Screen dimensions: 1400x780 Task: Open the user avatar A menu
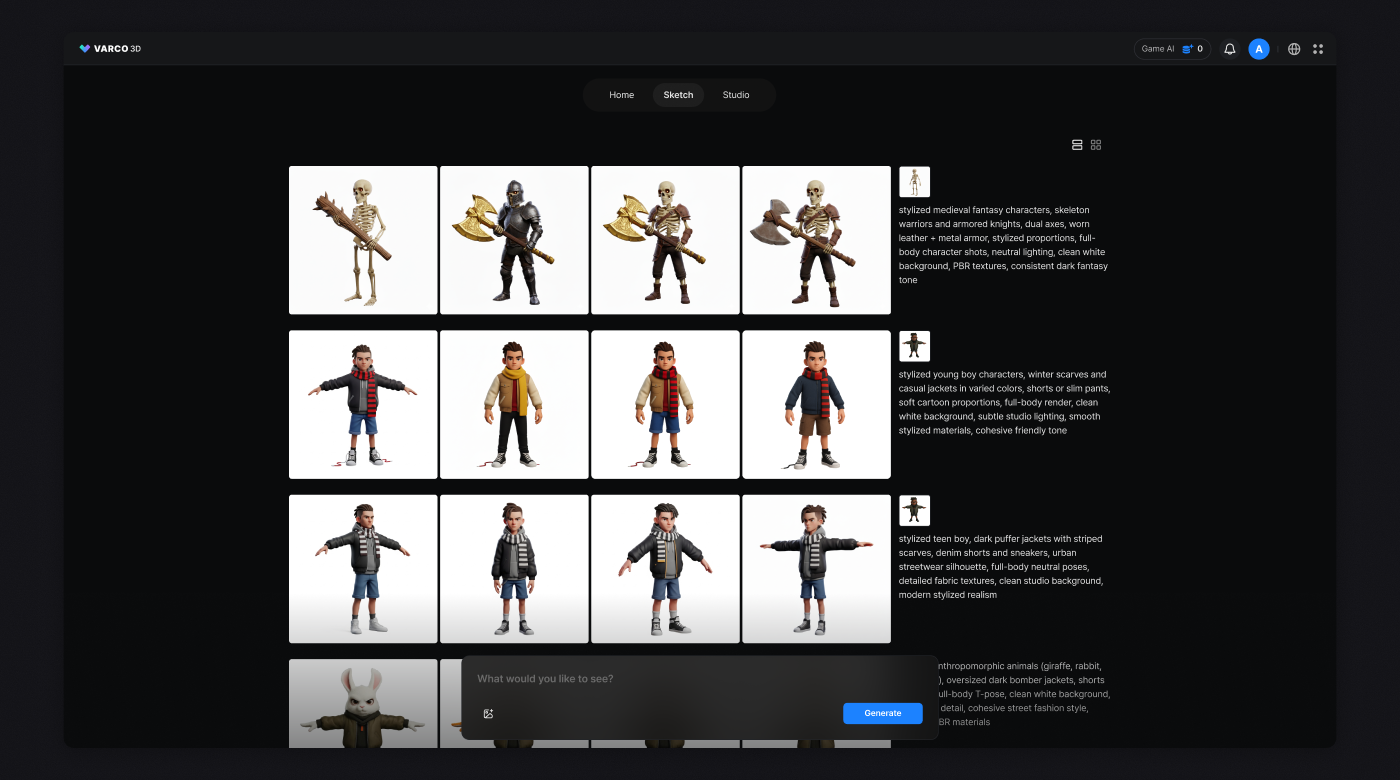tap(1259, 49)
